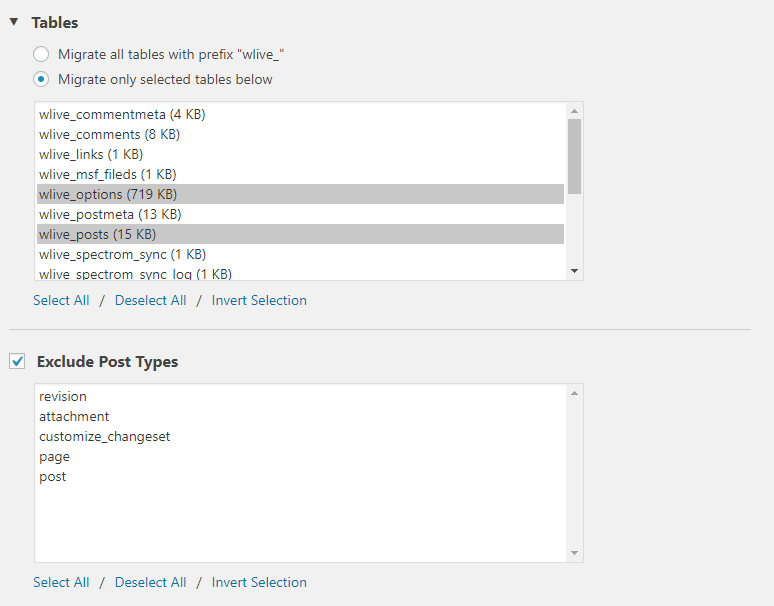Screen dimensions: 774x606
Task: Deselect the wlive_options table
Action: 108,194
